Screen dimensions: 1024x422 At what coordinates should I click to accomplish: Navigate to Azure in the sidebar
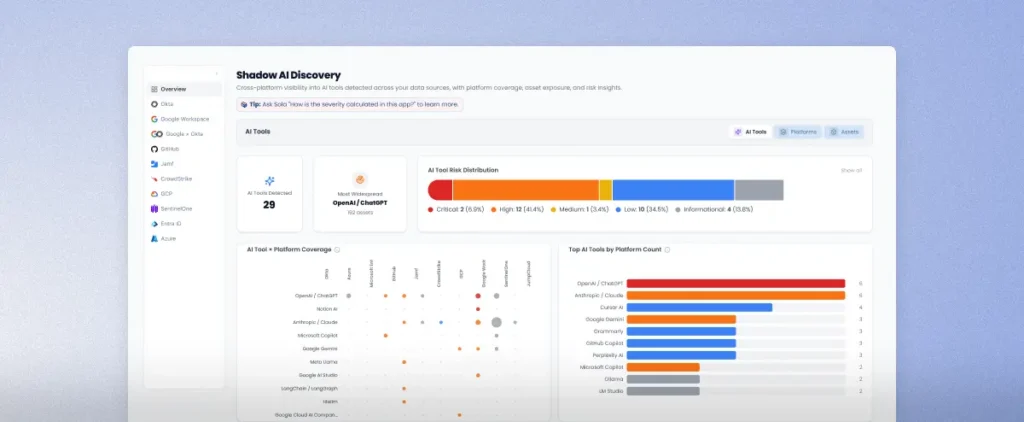point(167,239)
